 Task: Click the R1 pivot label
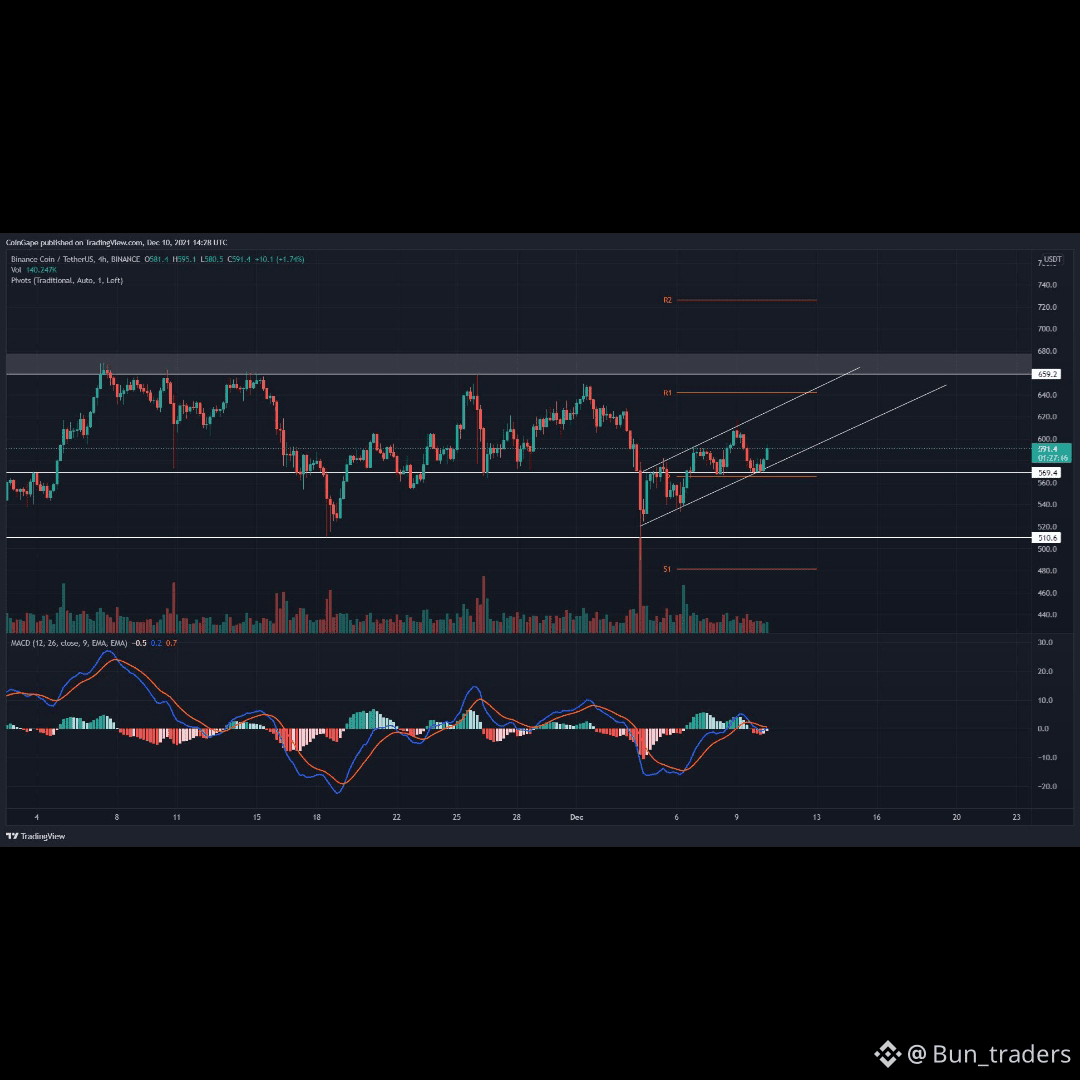coord(667,393)
